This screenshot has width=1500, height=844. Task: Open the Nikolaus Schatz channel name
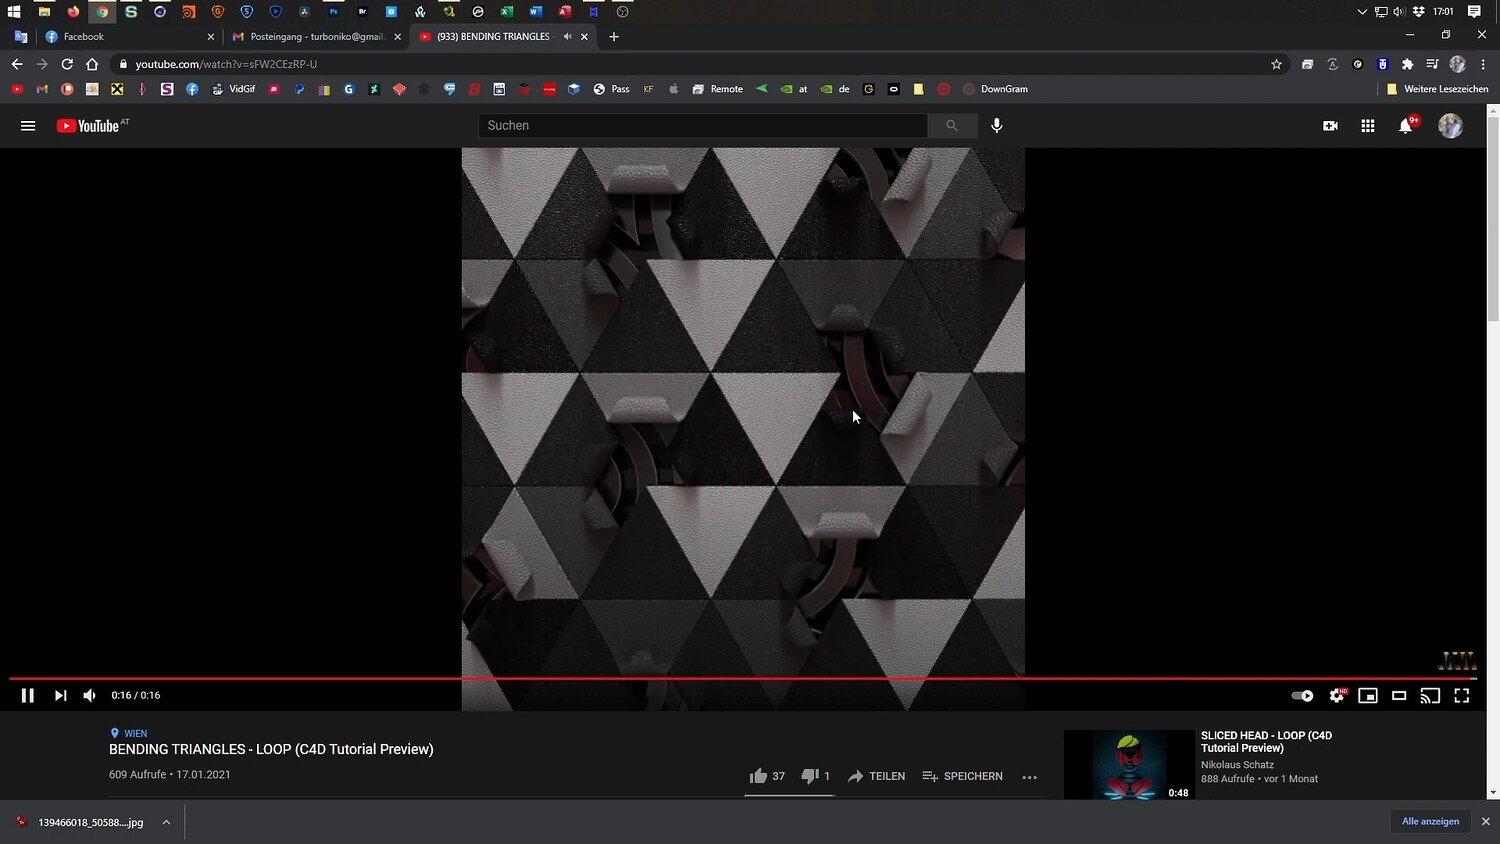click(1237, 765)
